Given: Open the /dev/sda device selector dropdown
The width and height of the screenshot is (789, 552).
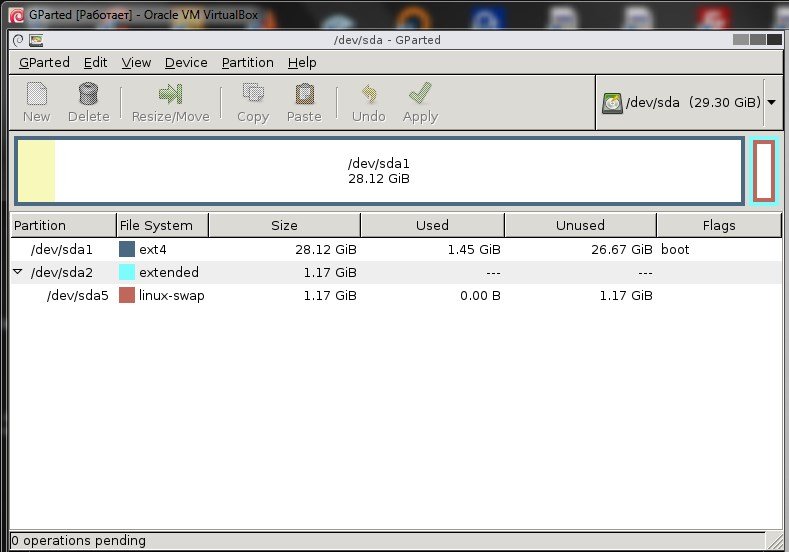Looking at the screenshot, I should click(771, 103).
